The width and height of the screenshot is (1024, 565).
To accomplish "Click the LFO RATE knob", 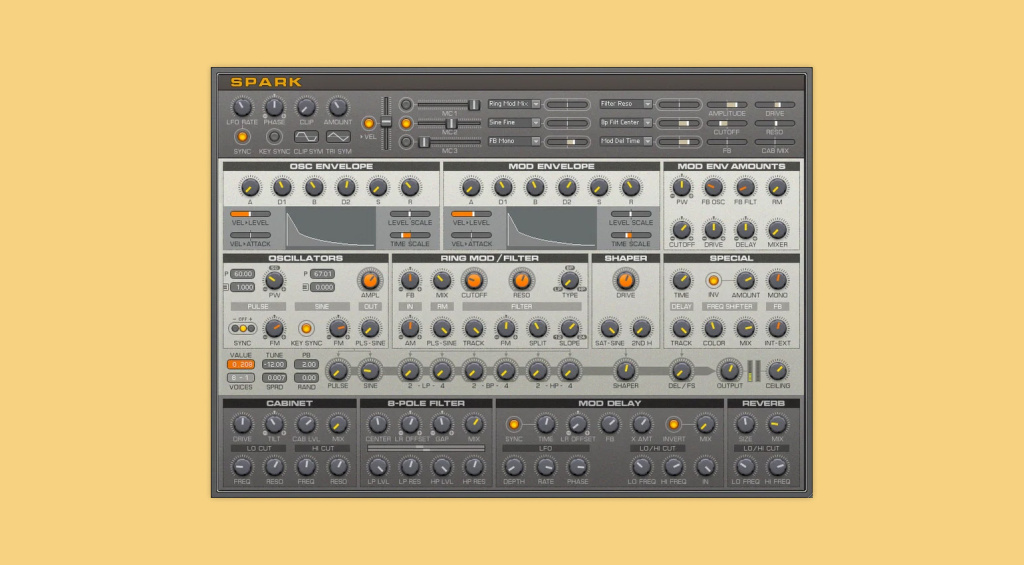I will pos(242,107).
